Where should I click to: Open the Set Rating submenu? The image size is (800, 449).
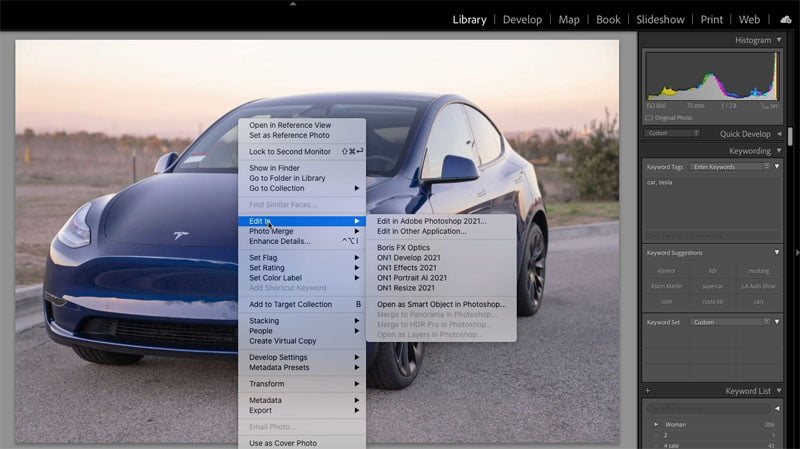click(302, 268)
